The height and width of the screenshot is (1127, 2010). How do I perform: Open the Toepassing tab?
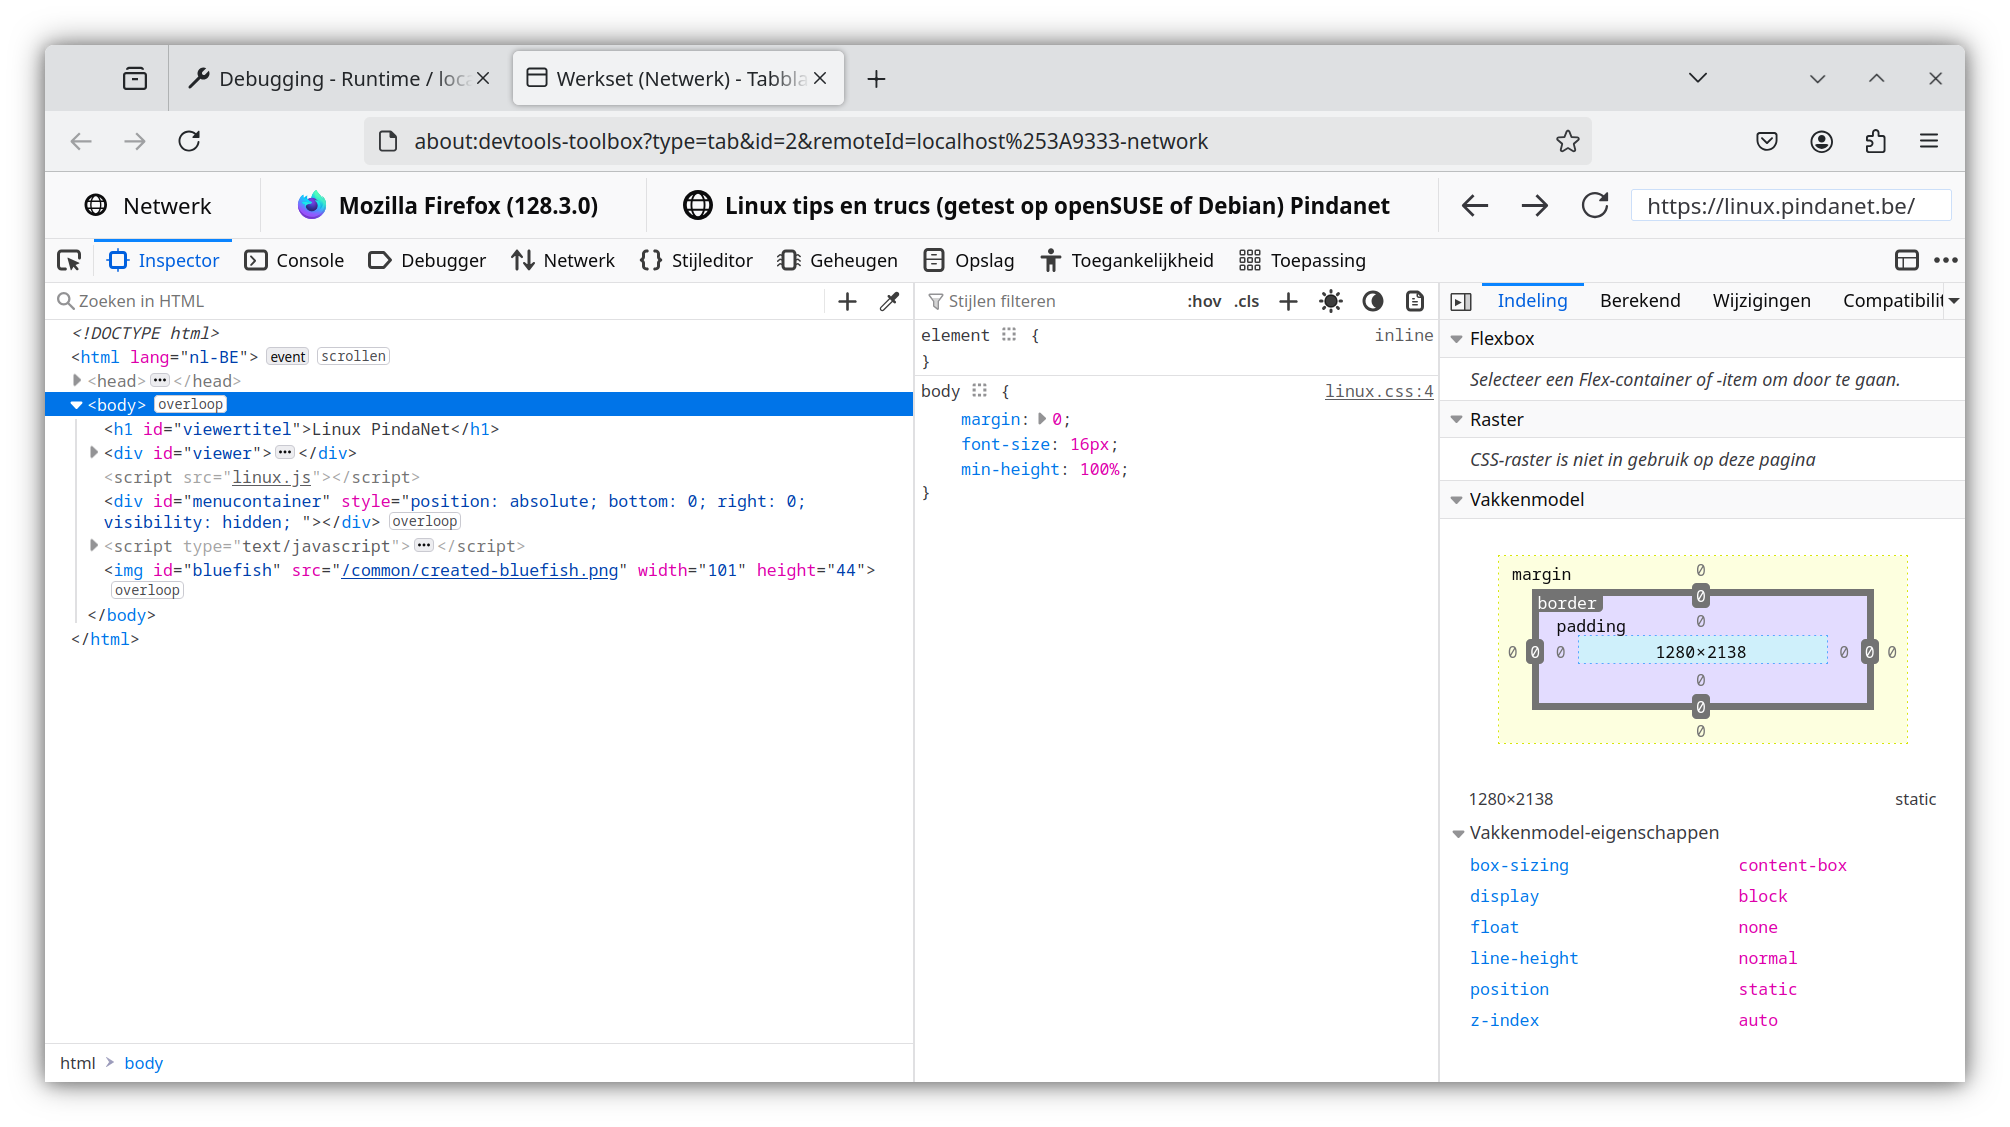[x=1302, y=260]
